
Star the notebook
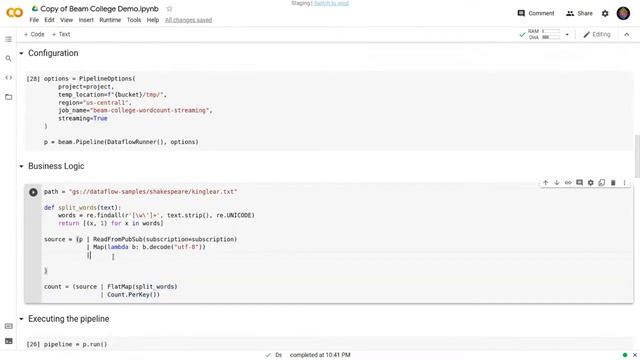click(169, 9)
